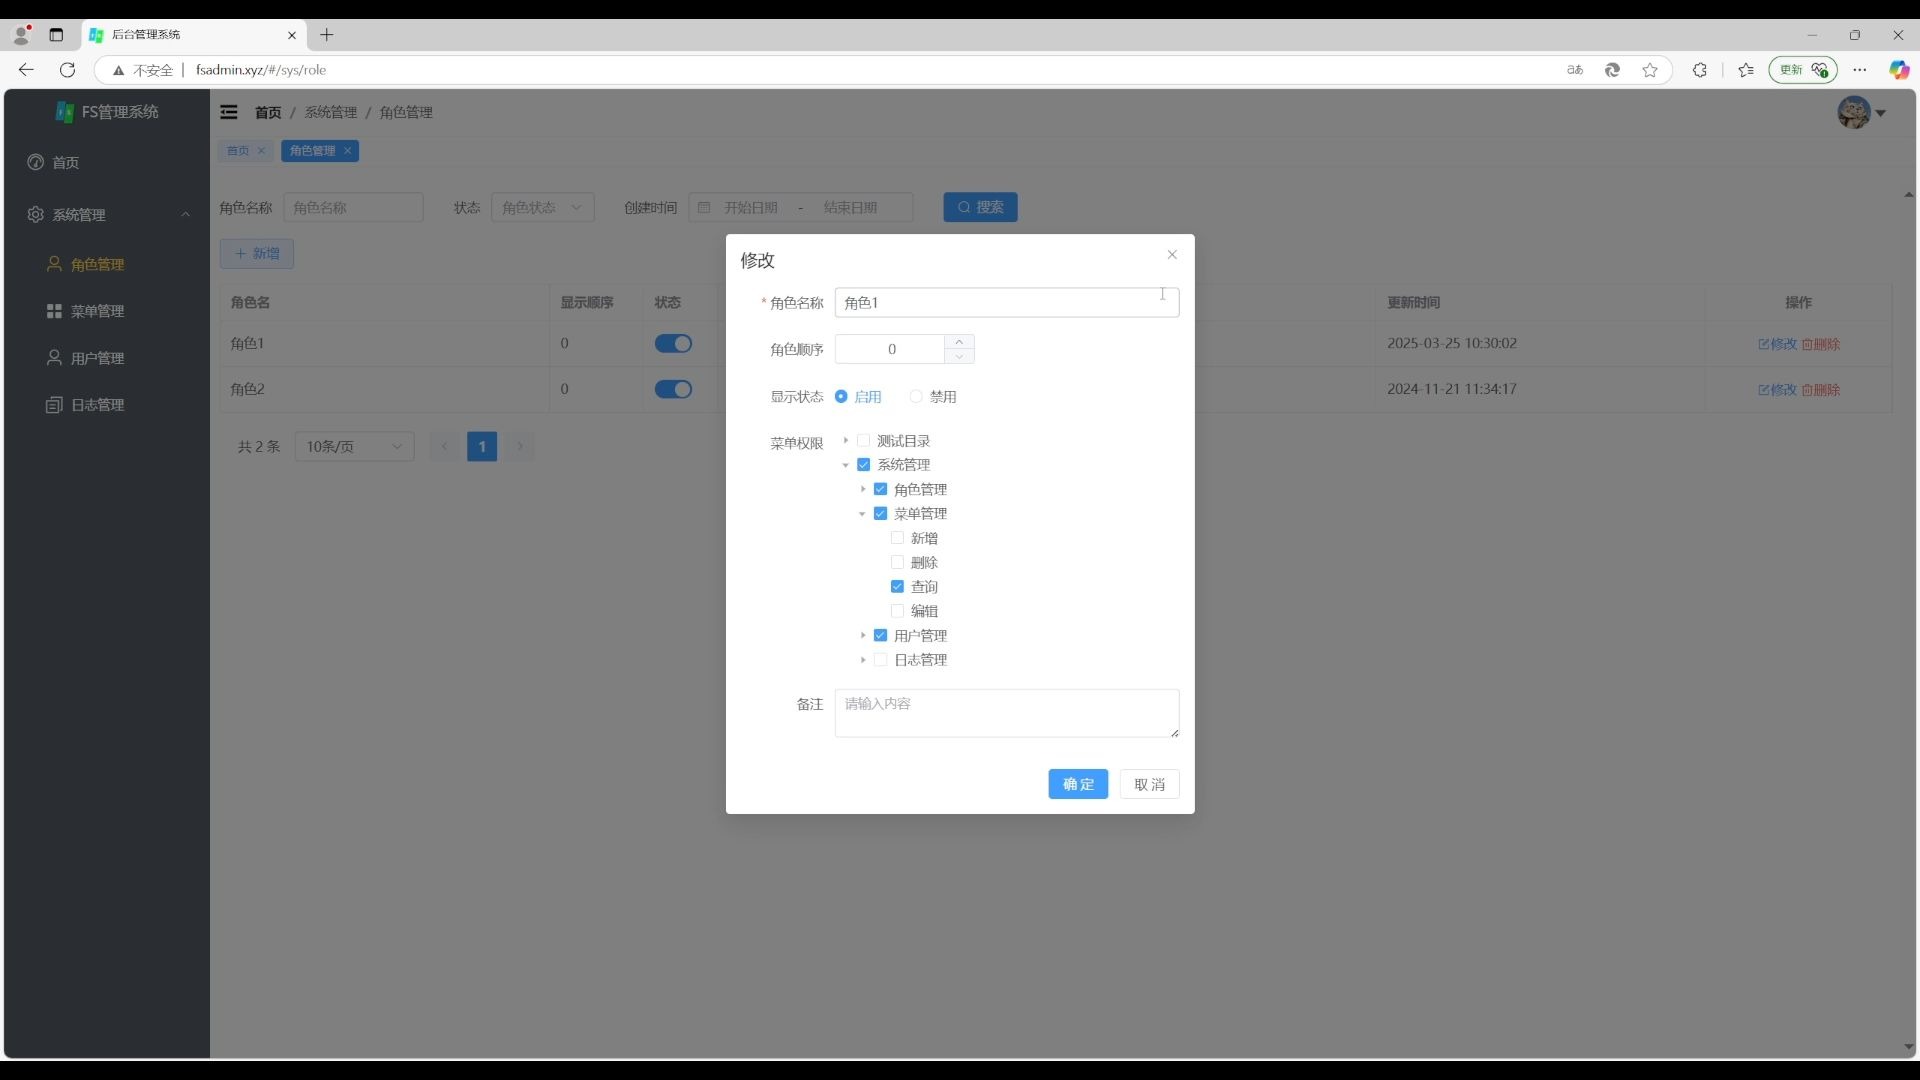The width and height of the screenshot is (1920, 1080).
Task: Expand the 日志管理 tree node
Action: (862, 660)
